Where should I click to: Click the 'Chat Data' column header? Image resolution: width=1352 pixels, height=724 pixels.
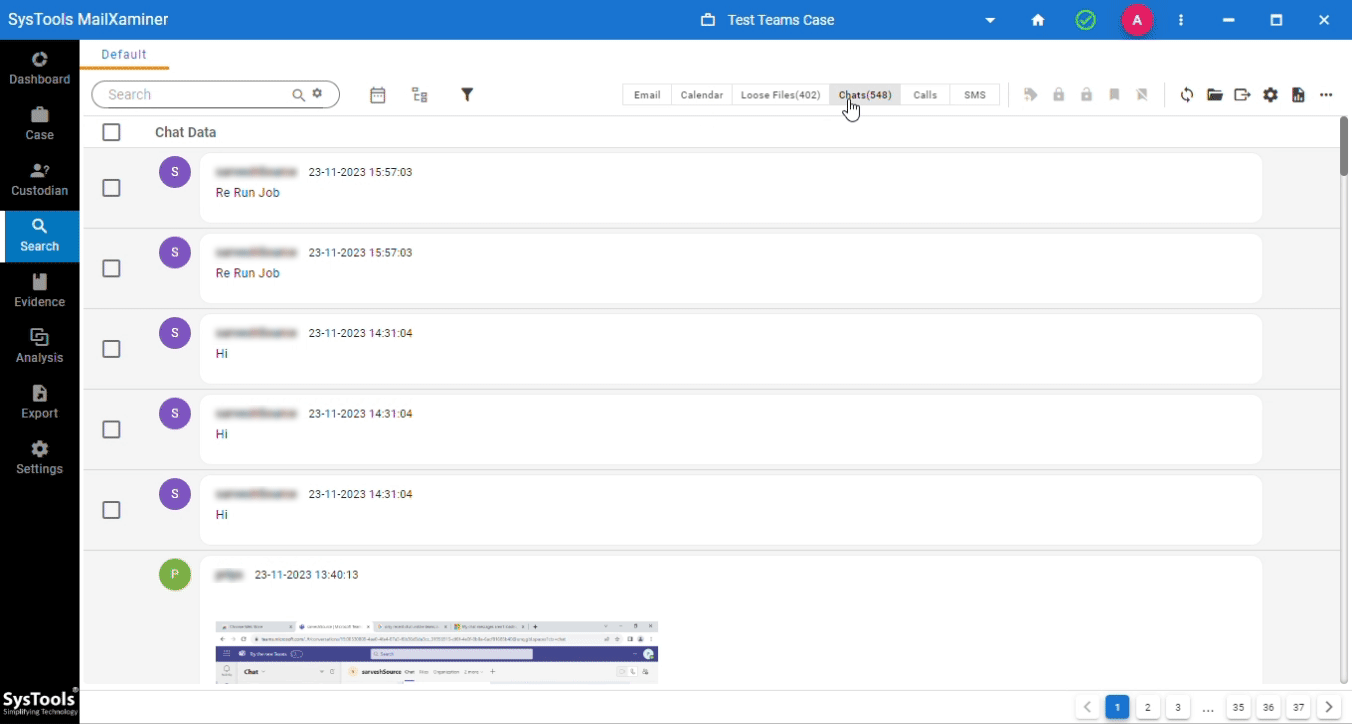click(185, 132)
